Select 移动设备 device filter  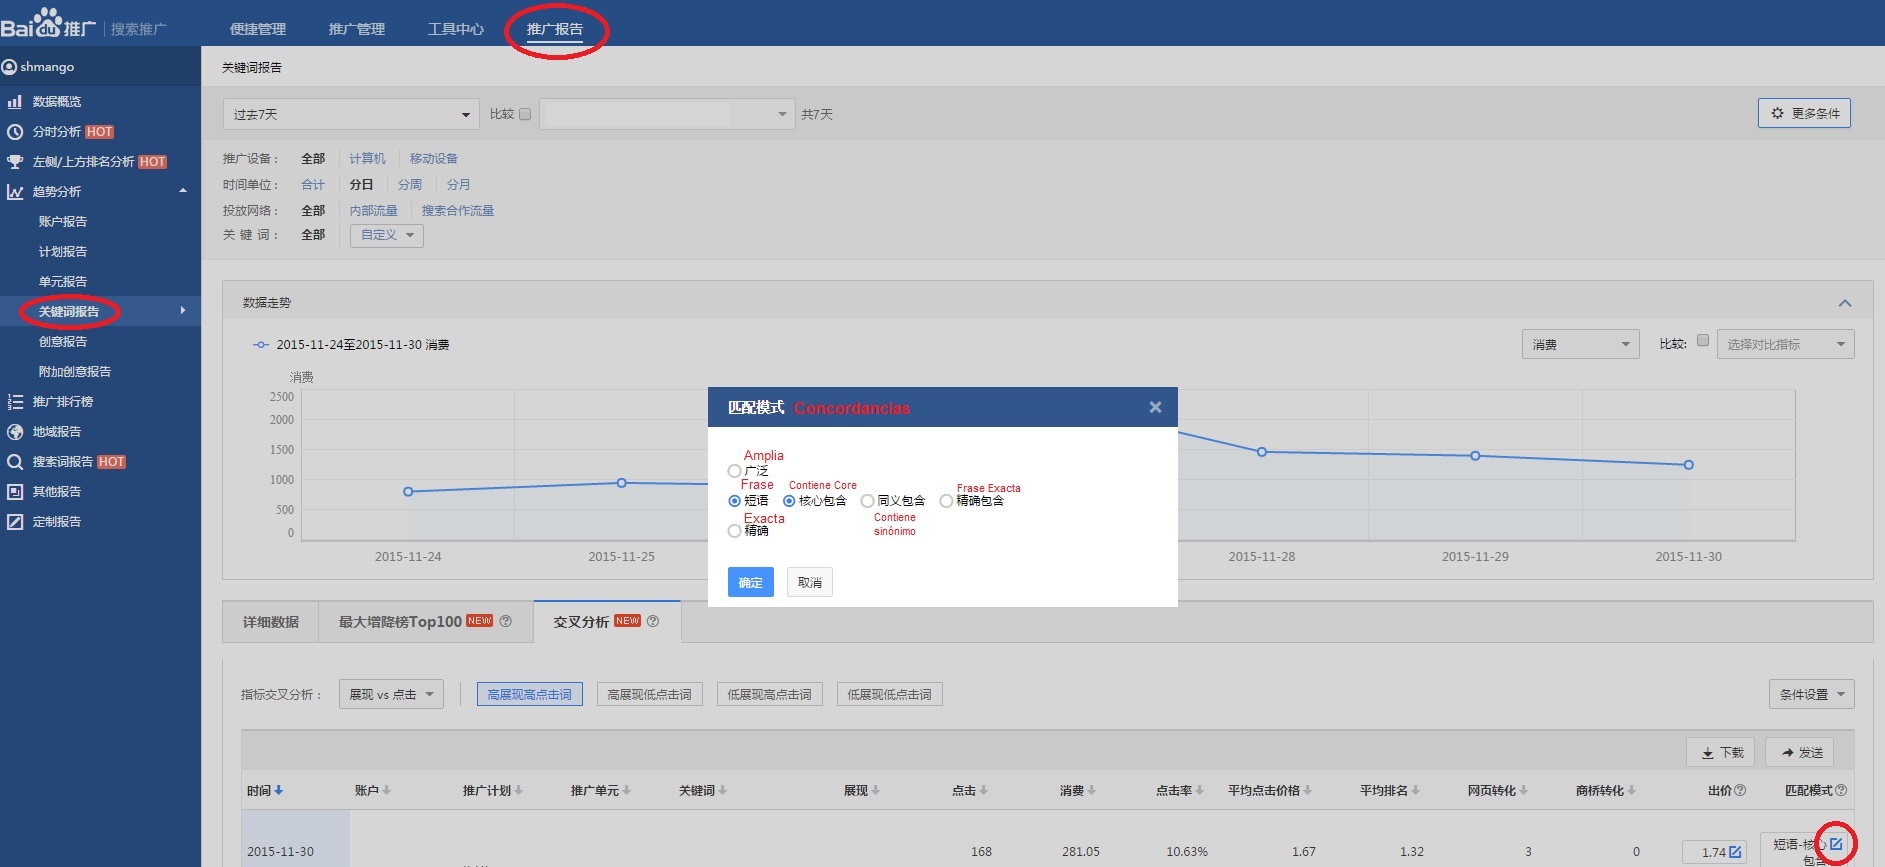(x=434, y=159)
